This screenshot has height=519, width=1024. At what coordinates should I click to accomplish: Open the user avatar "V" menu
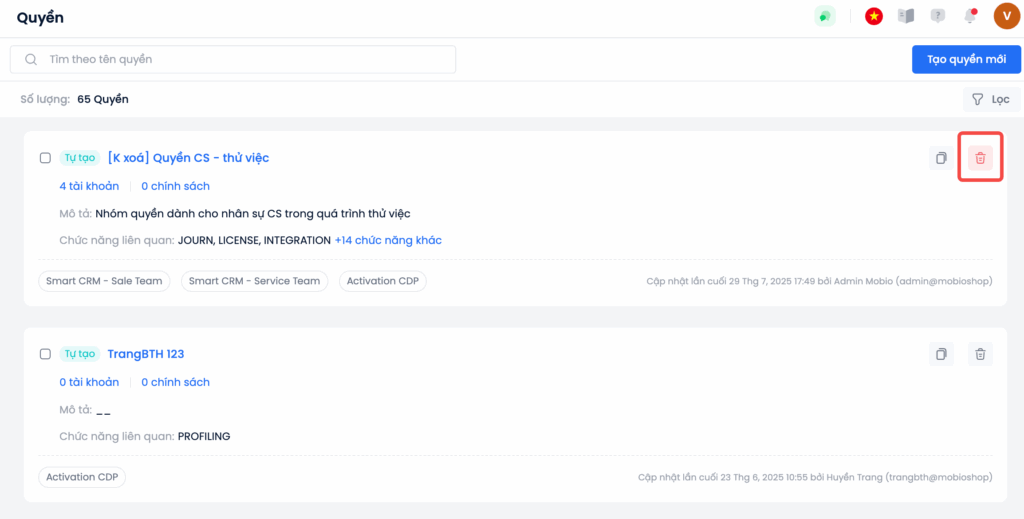pos(1006,16)
